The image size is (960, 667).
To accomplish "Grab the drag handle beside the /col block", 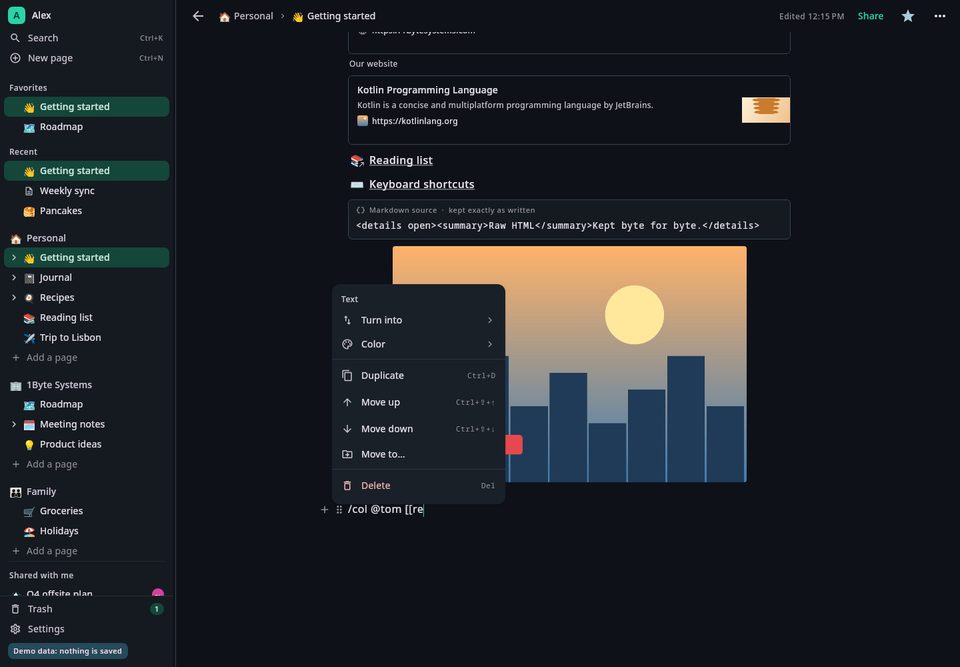I will point(339,510).
